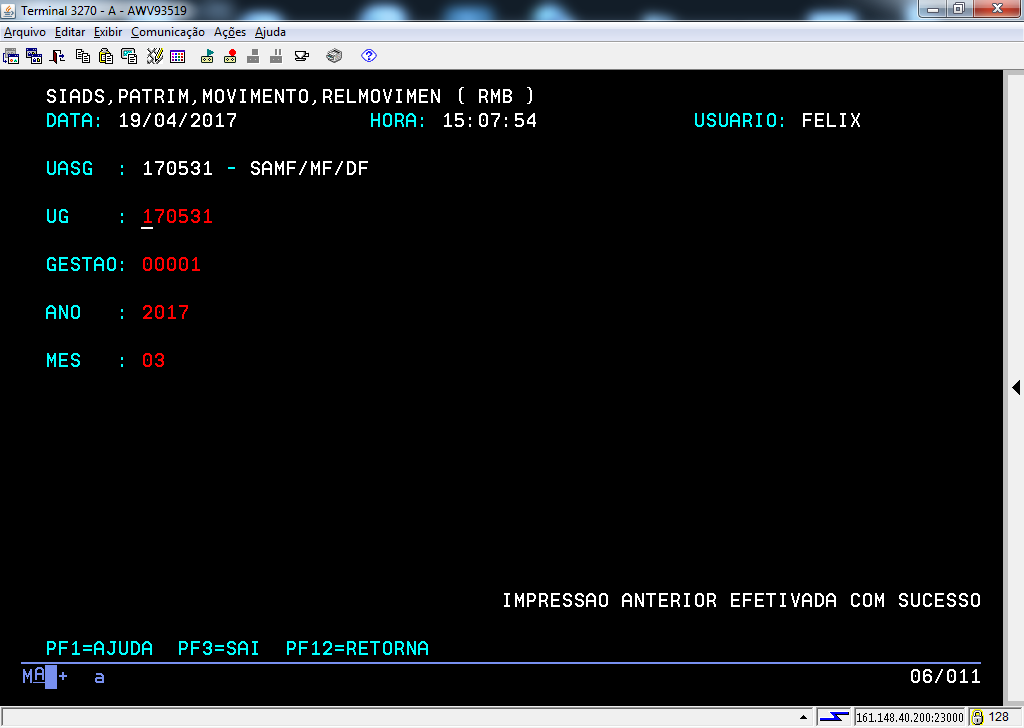Click PF12=RETORNA text
Screen dimensions: 1024x728
pyautogui.click(x=357, y=648)
